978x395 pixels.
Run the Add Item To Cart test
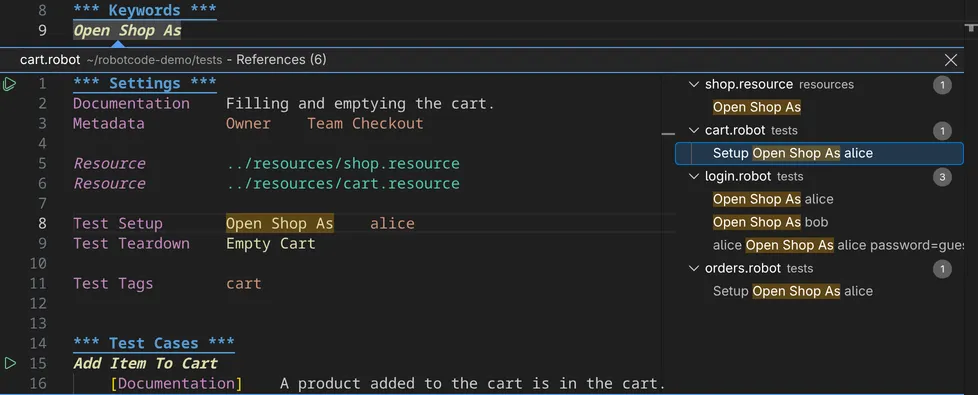tap(9, 363)
